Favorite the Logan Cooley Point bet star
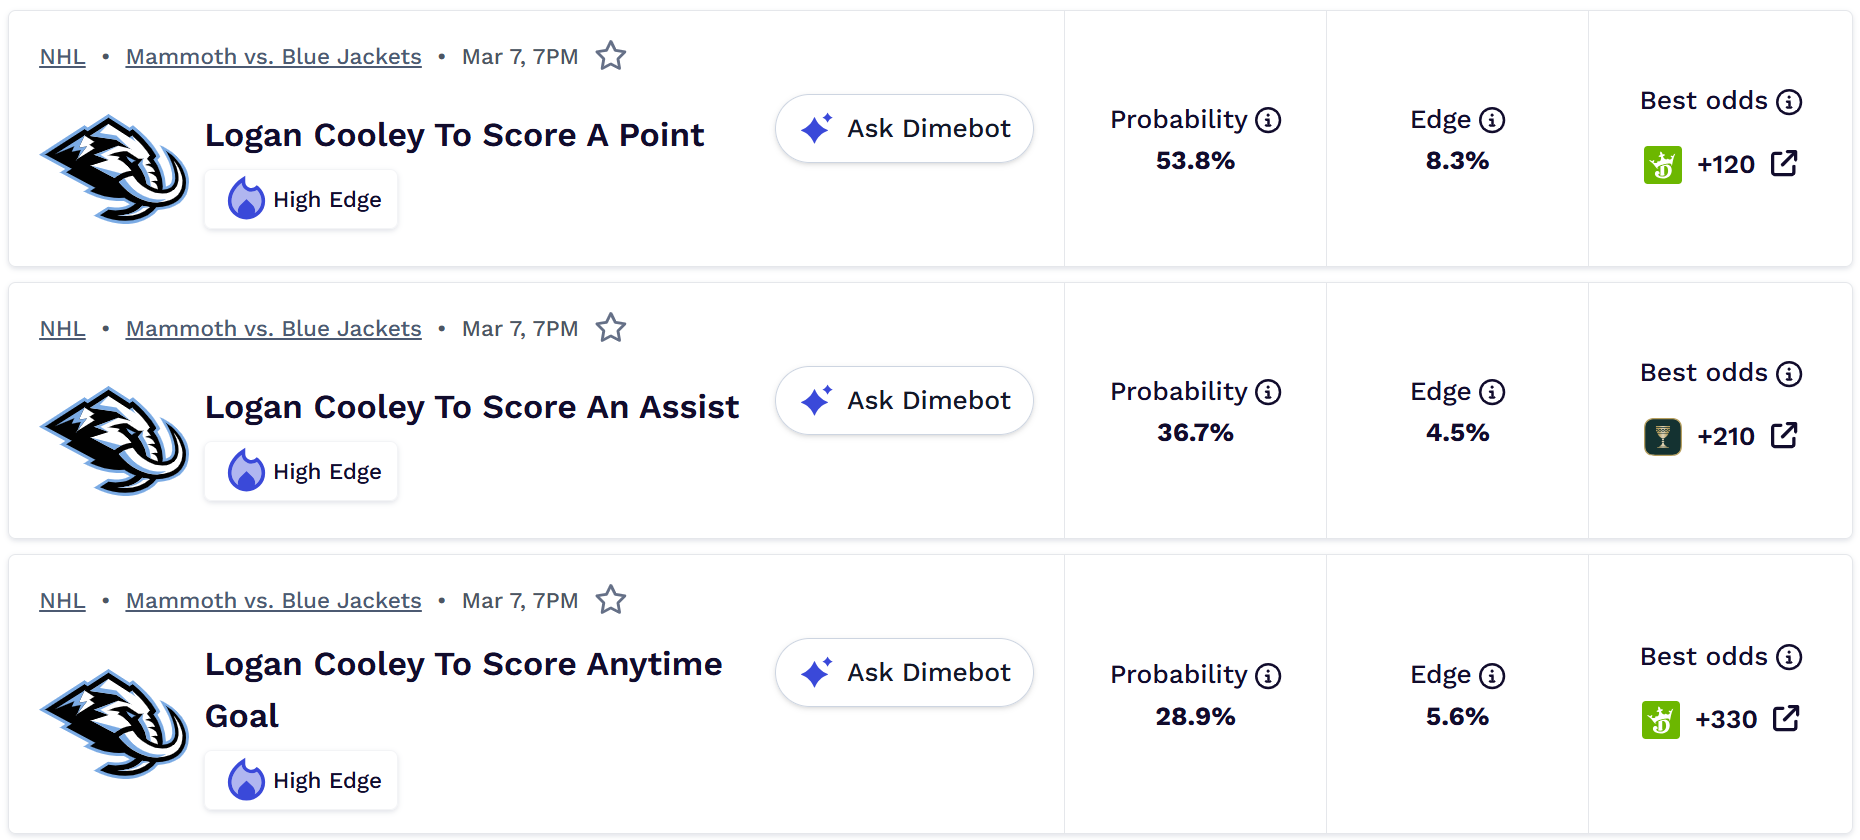 point(610,56)
